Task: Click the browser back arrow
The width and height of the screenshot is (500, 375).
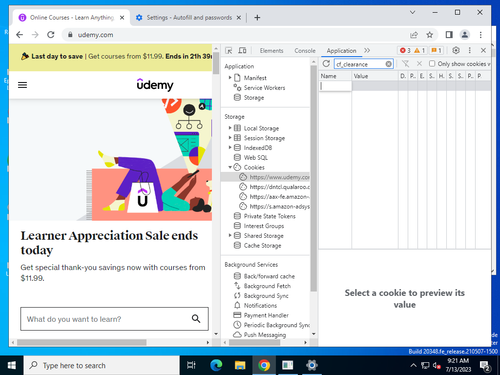Action: pyautogui.click(x=20, y=35)
